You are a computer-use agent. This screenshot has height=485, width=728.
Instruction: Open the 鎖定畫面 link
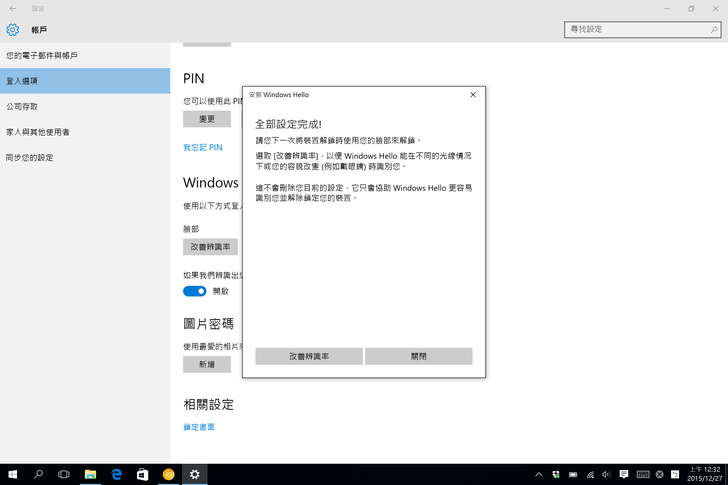(x=199, y=427)
